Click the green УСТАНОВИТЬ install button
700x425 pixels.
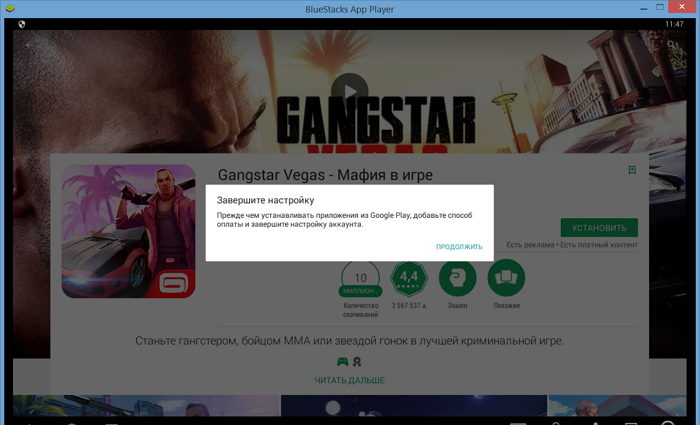[599, 228]
